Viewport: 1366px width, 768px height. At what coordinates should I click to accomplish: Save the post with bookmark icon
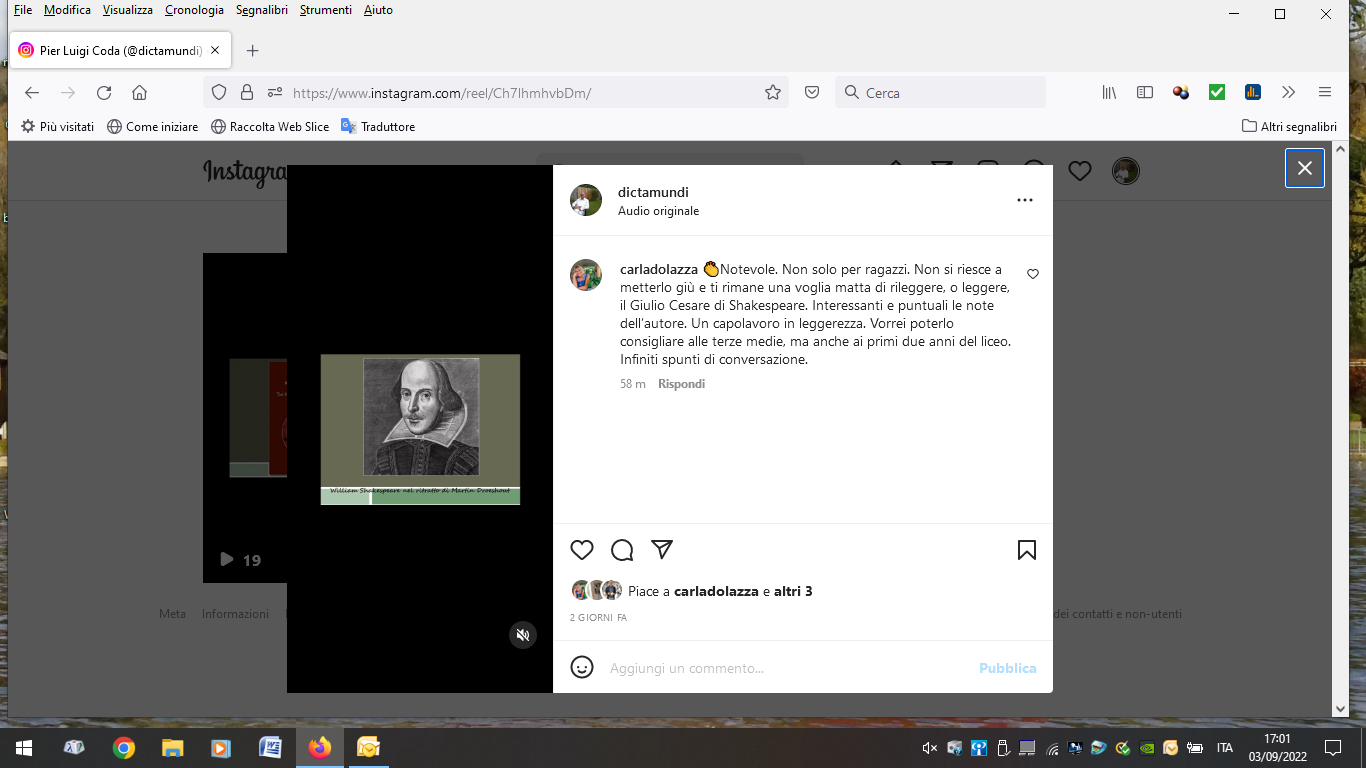pos(1027,550)
